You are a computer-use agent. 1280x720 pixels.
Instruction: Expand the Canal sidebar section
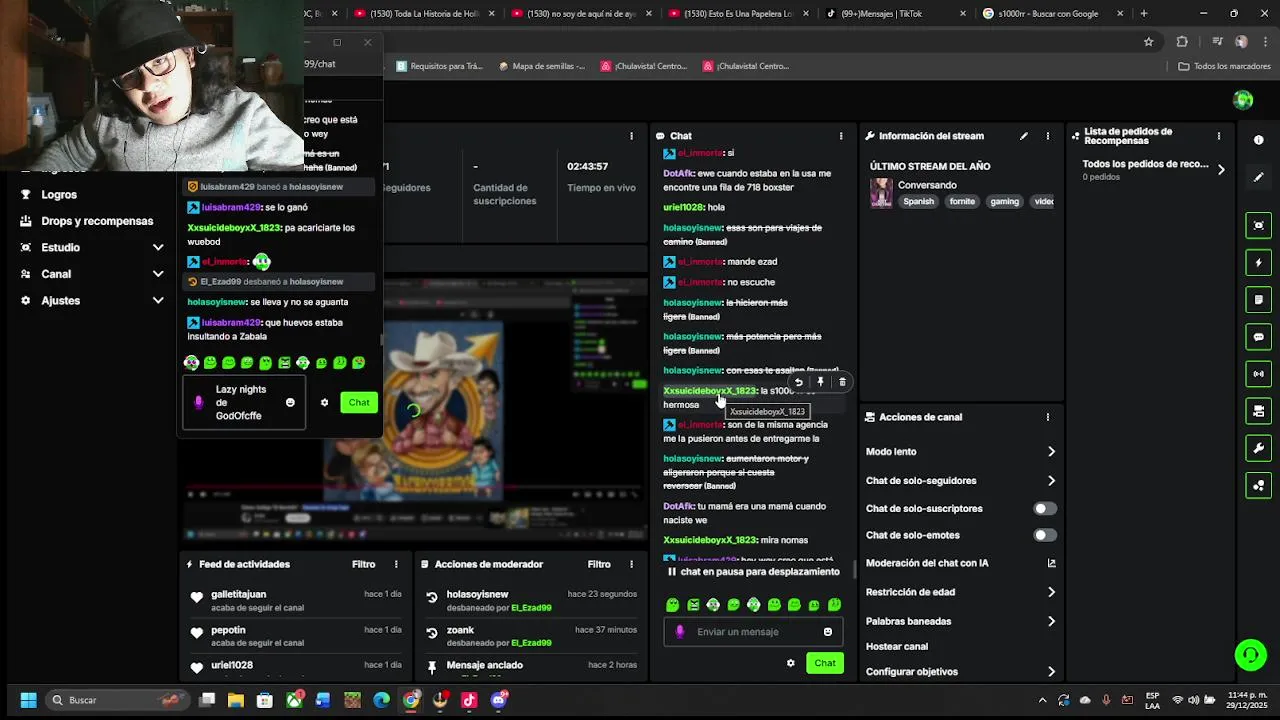(158, 274)
